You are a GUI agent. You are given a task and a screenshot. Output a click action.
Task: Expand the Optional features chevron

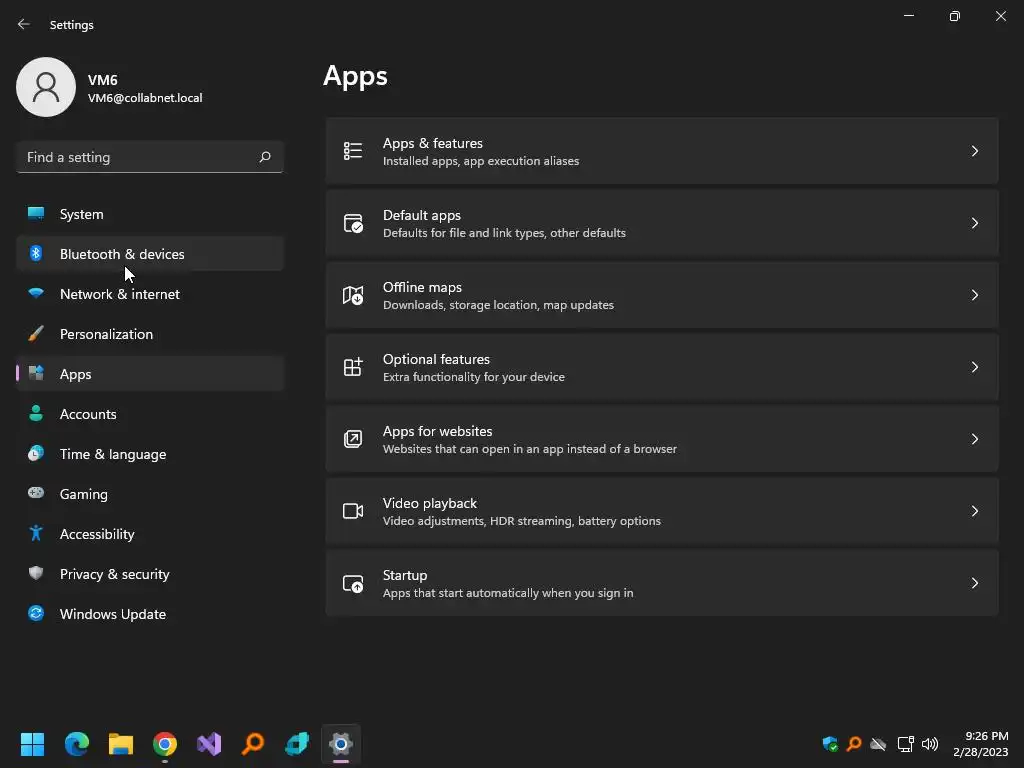click(974, 367)
